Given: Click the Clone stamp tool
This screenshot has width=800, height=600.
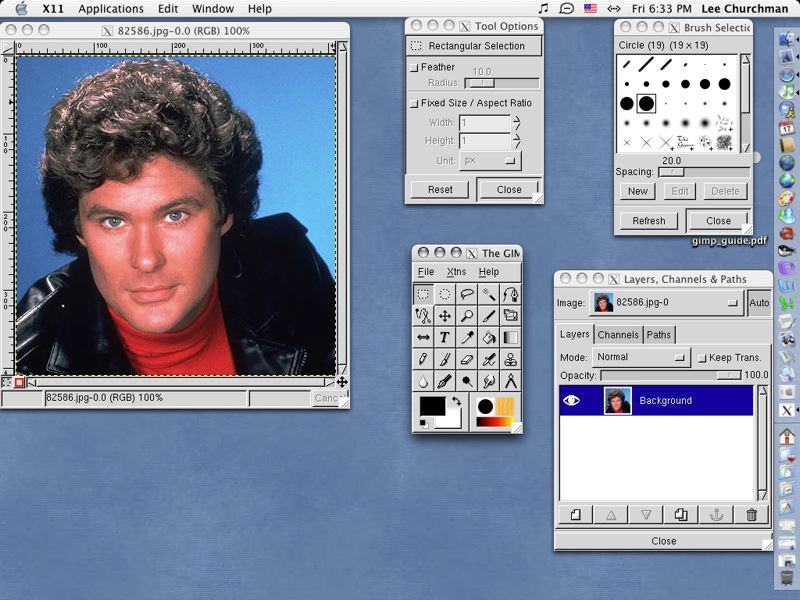Looking at the screenshot, I should tap(511, 360).
